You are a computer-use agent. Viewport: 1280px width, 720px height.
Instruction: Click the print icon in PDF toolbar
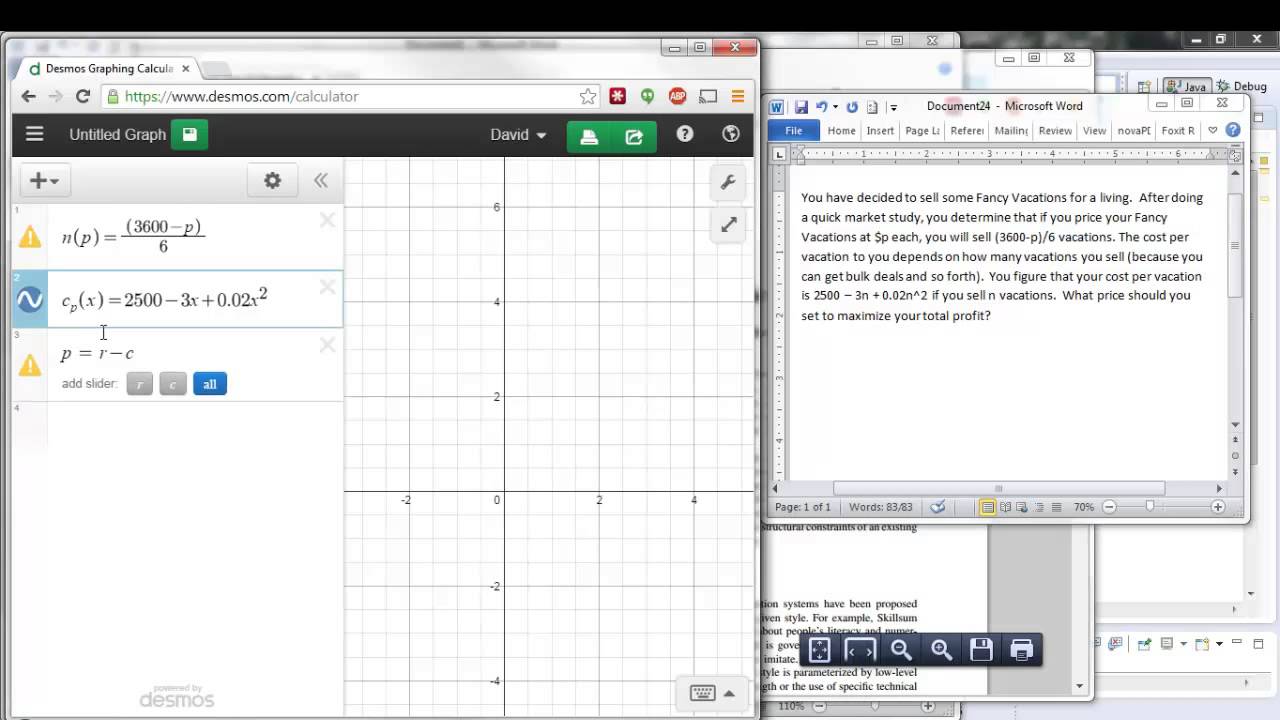[x=1021, y=650]
